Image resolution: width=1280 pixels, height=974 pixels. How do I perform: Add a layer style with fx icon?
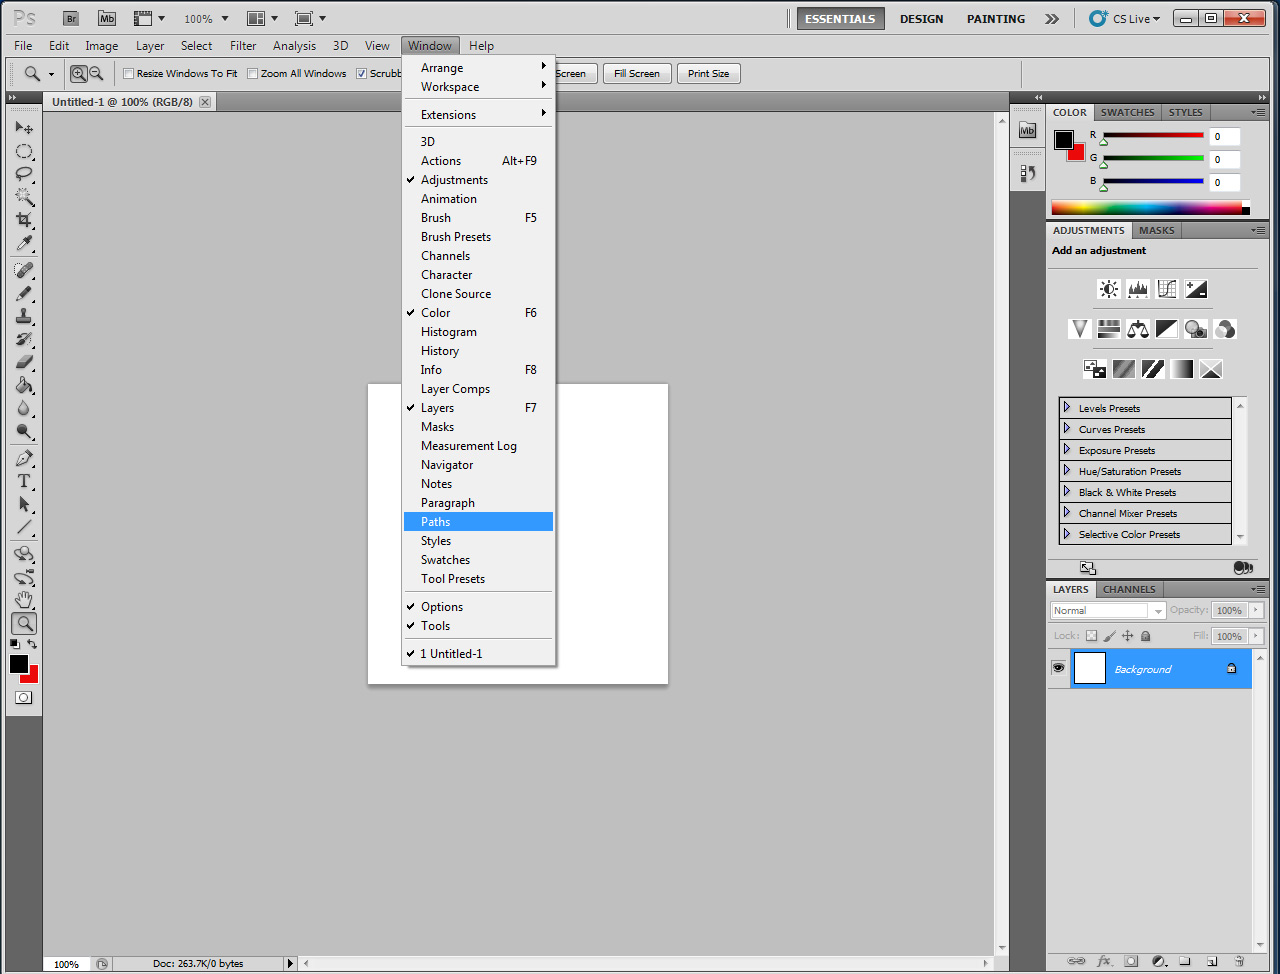[1104, 961]
